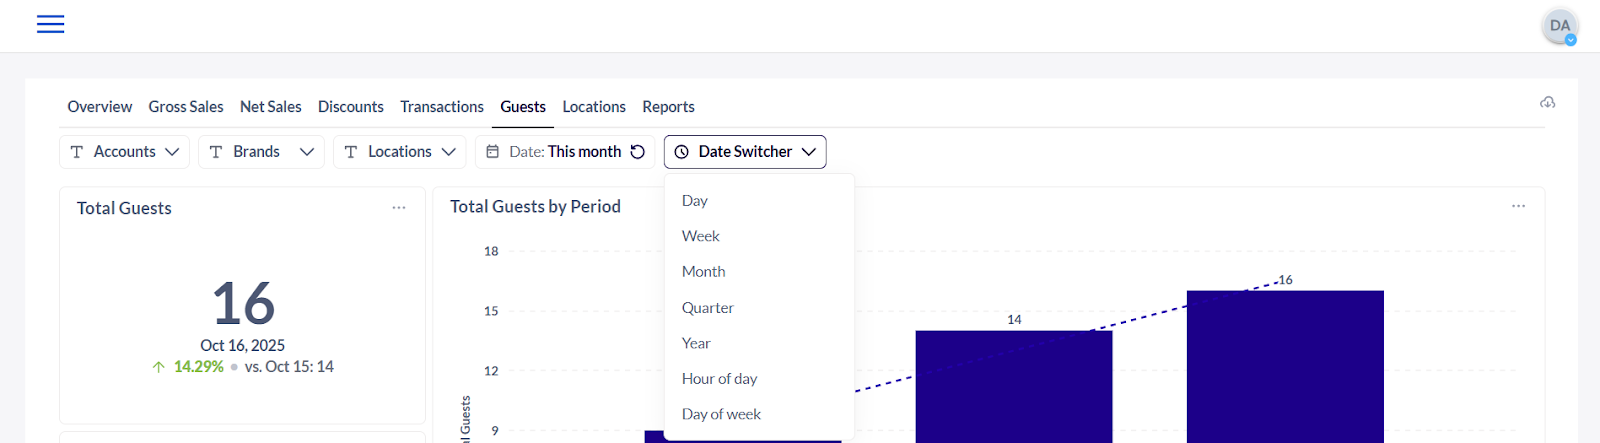Screen dimensions: 1600x443
Task: Click the DA user avatar
Action: point(1559,26)
